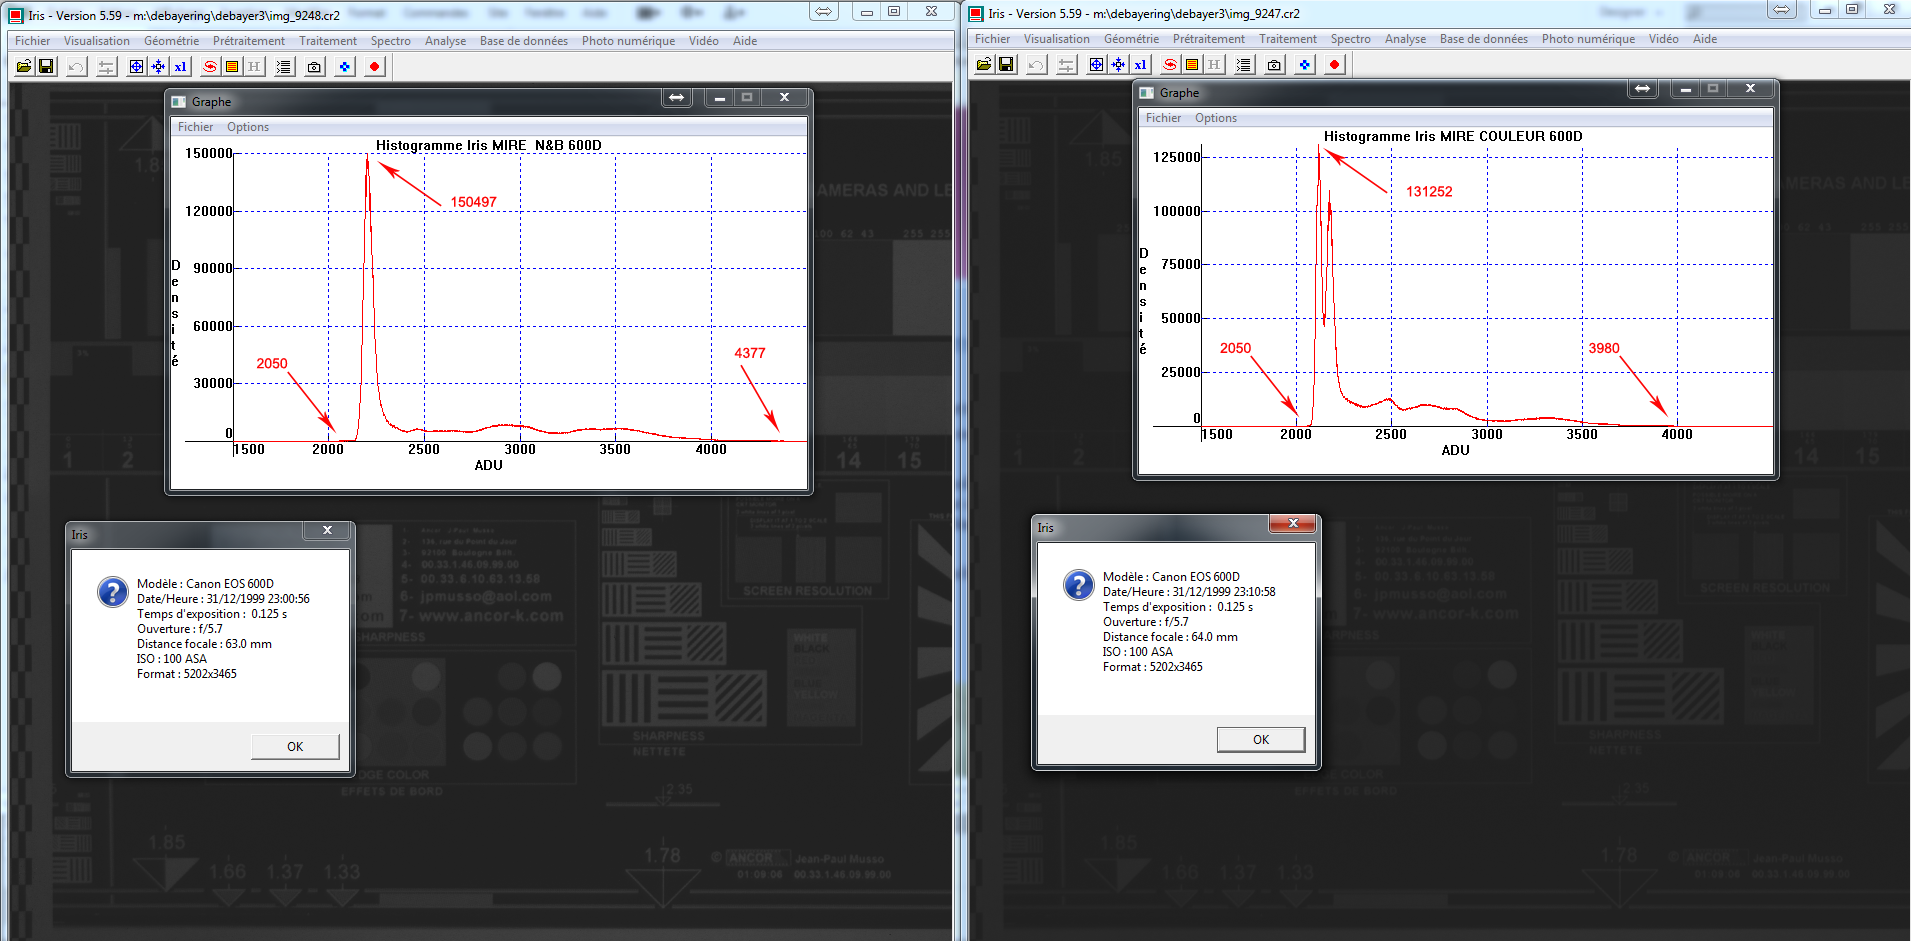Close the right Iris info dialog
1913x945 pixels.
1293,524
